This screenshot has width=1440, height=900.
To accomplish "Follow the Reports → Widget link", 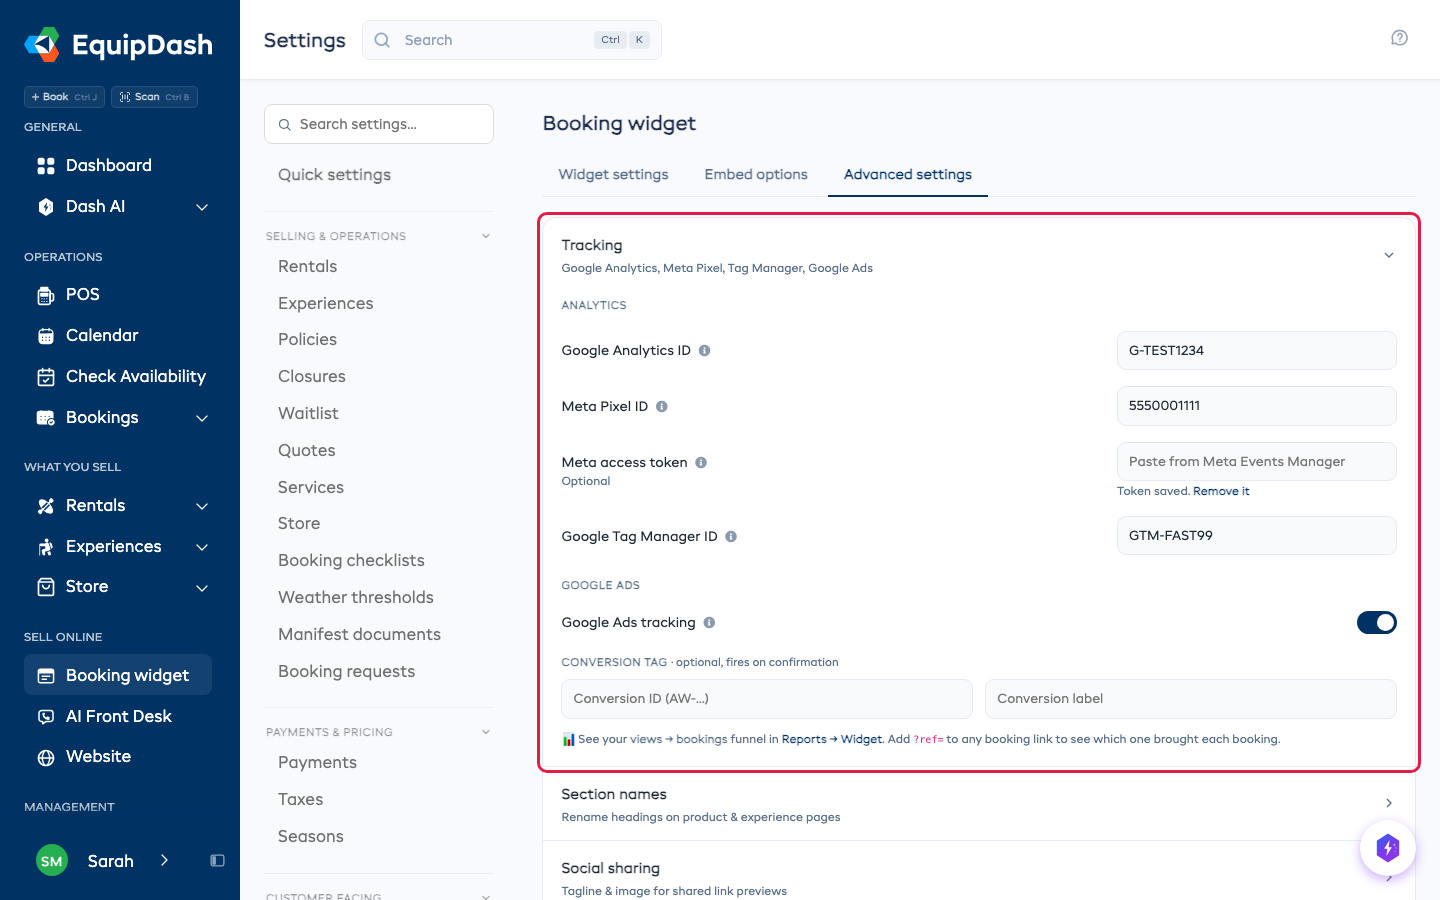I will point(832,739).
